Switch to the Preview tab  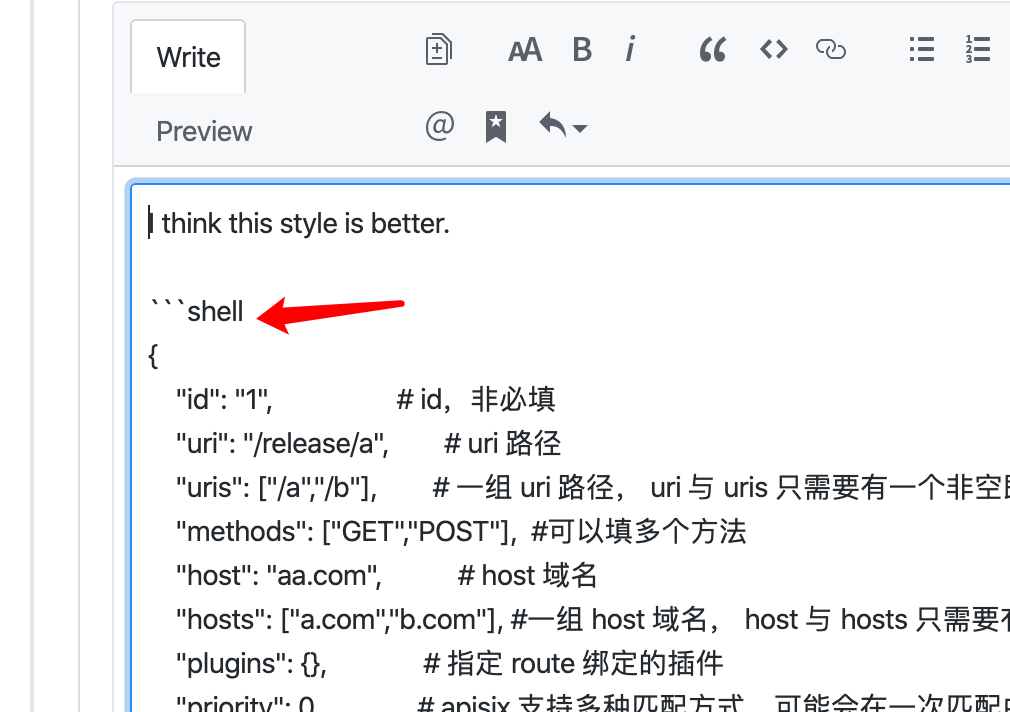[204, 131]
